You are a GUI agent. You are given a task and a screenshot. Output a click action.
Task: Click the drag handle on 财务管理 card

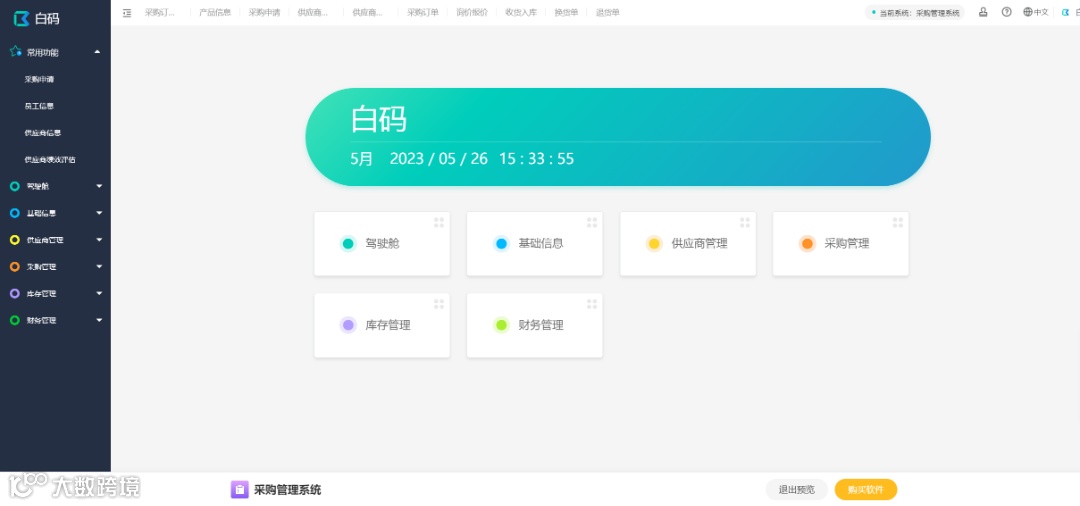coord(592,304)
